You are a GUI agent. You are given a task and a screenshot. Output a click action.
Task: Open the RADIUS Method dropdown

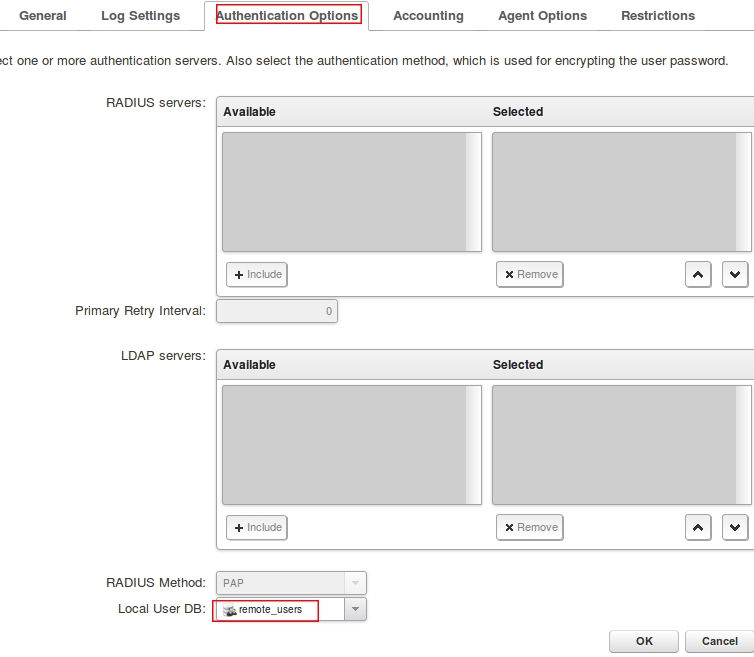pyautogui.click(x=355, y=583)
